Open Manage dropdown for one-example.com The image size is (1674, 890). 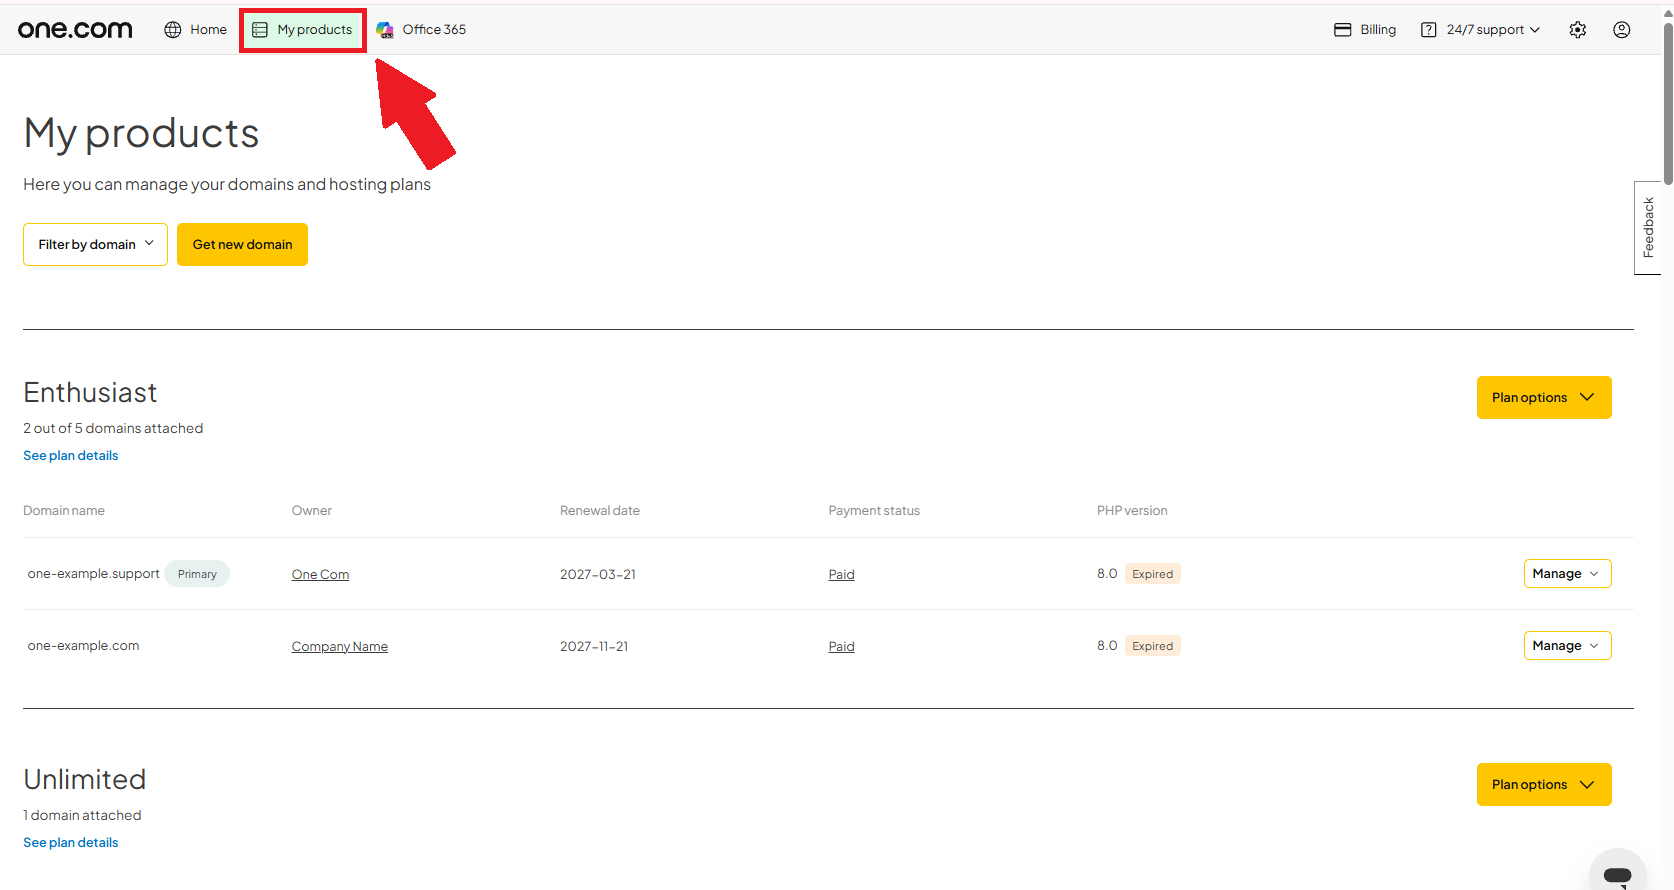[1567, 646]
